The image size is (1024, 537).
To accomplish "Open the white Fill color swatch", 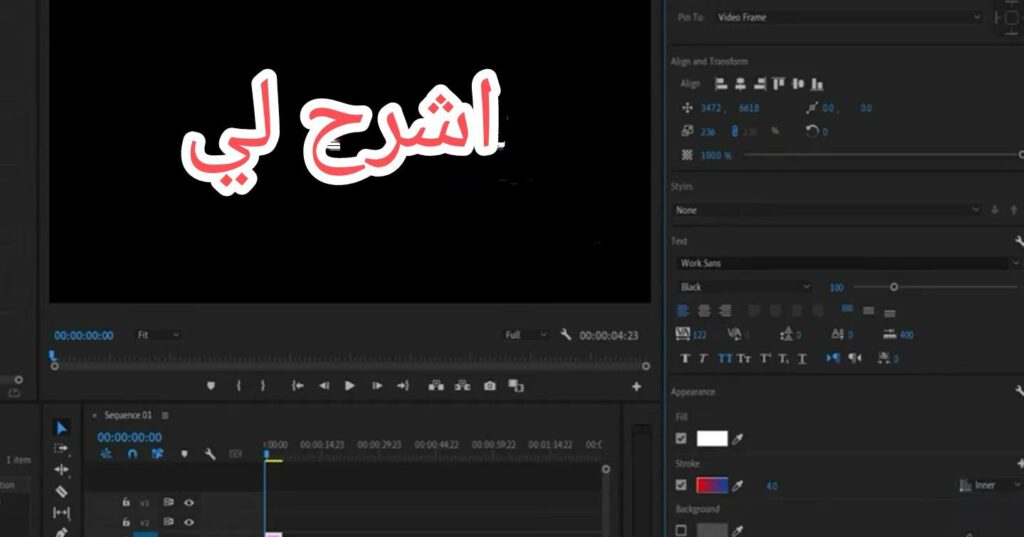I will [712, 439].
